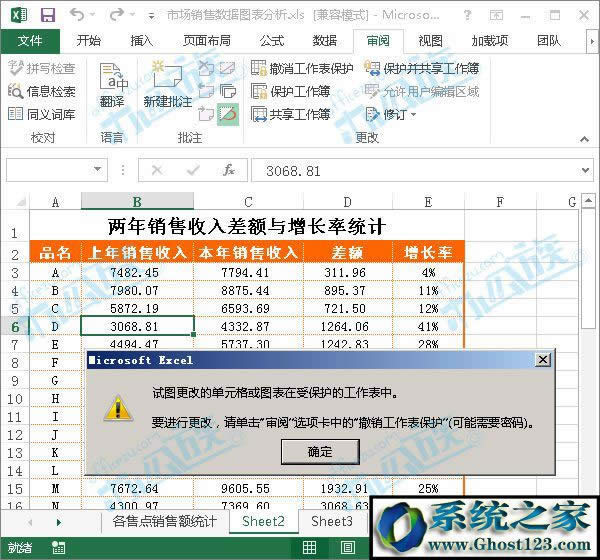This screenshot has width=600, height=560.
Task: Open Customize Quick Access Toolbar dropdown
Action: 152,16
